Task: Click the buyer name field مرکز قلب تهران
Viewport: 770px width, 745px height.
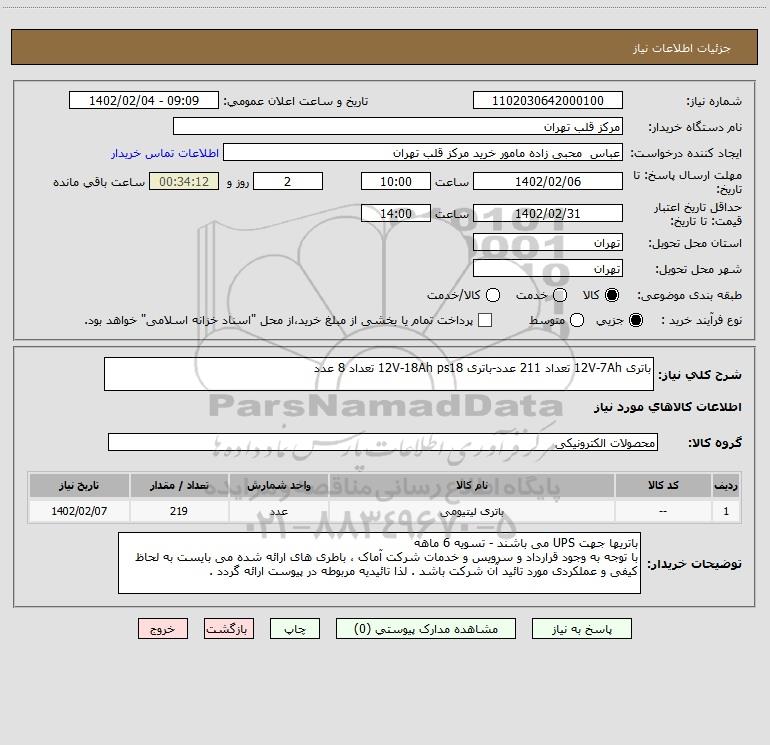Action: (x=398, y=126)
